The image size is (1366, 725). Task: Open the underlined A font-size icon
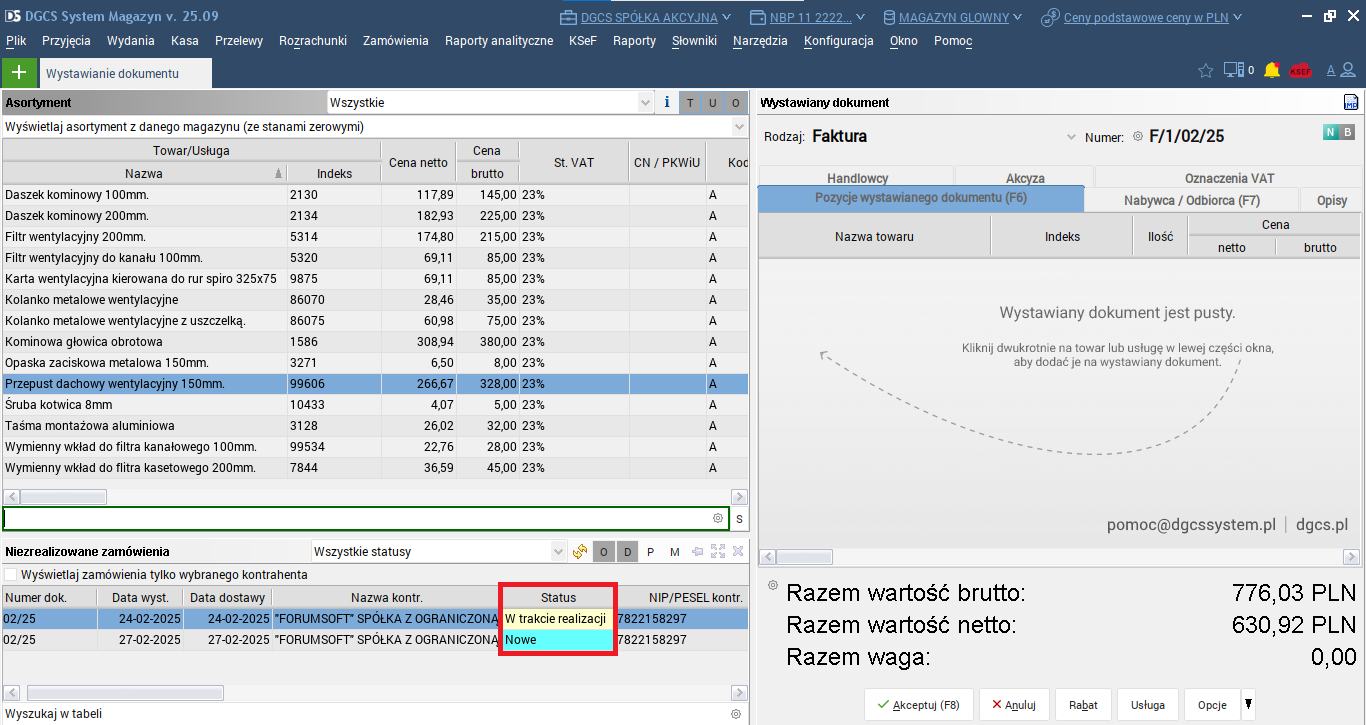click(1331, 71)
